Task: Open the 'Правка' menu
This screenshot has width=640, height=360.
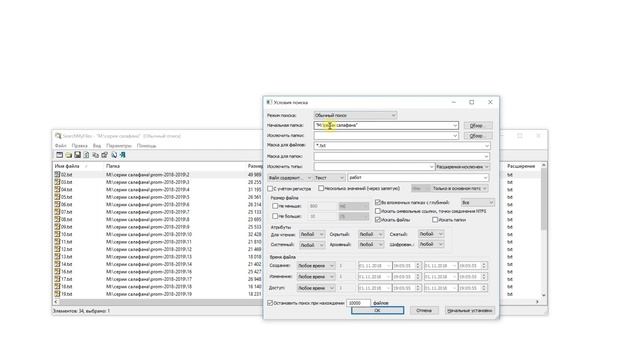Action: [x=79, y=146]
